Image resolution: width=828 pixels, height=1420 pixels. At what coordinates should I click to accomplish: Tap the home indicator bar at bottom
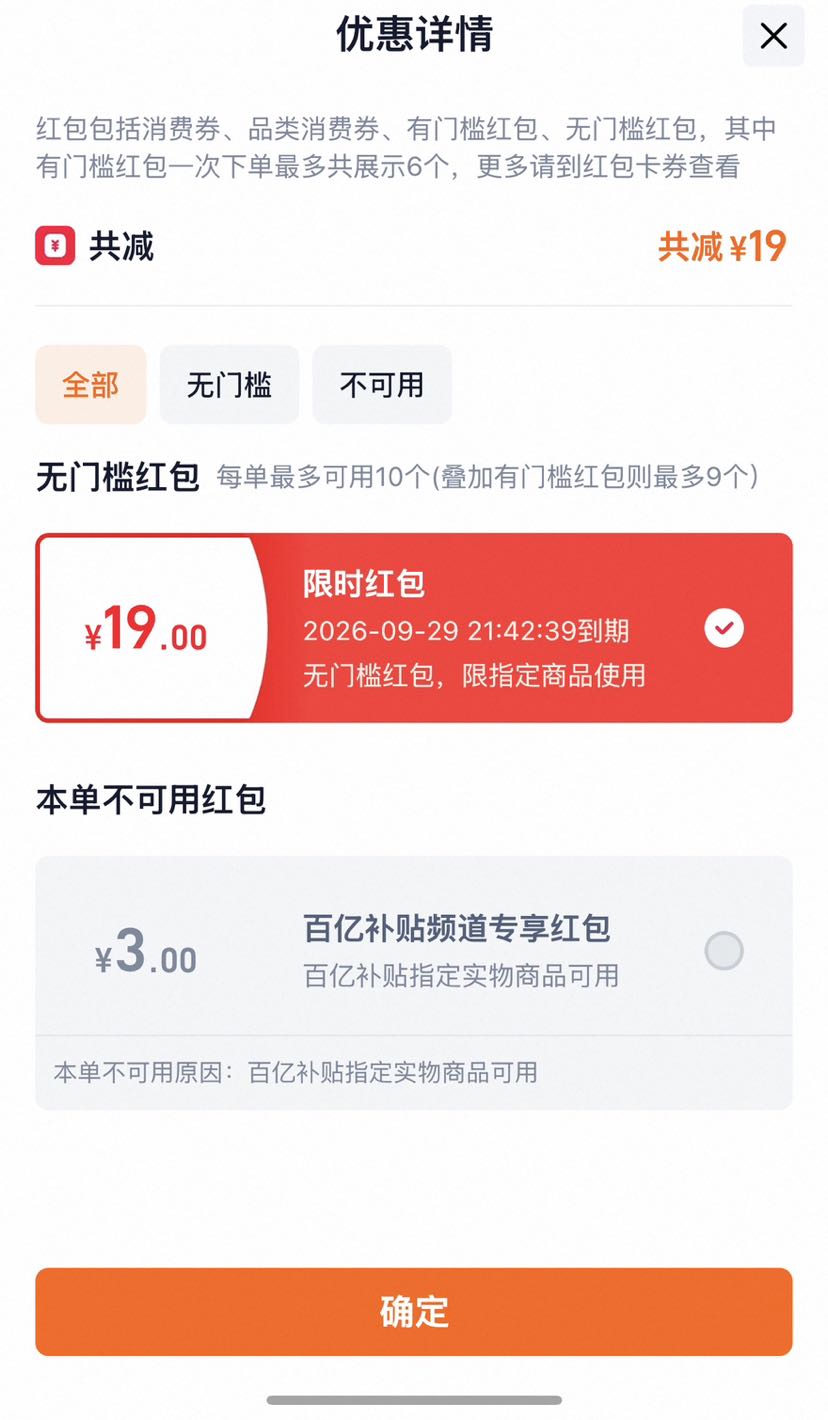414,1400
